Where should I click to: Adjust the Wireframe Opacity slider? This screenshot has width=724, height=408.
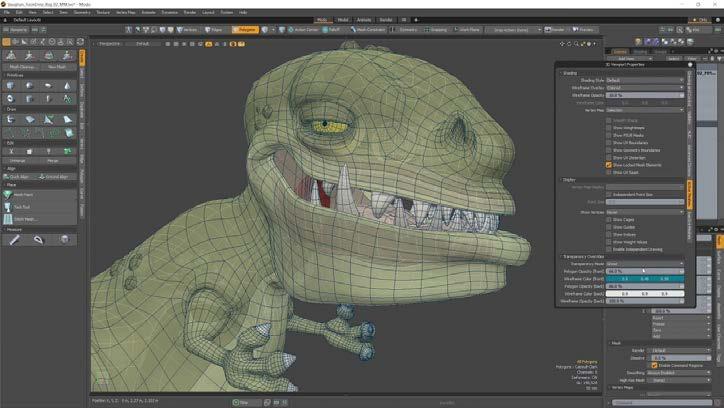coord(645,95)
